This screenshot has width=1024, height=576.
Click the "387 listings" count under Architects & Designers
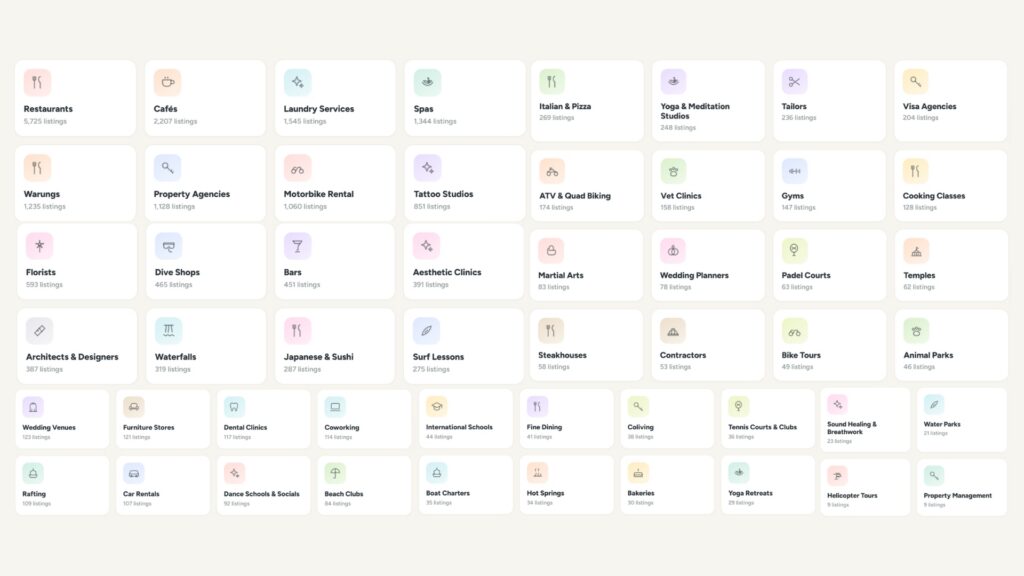[44, 369]
